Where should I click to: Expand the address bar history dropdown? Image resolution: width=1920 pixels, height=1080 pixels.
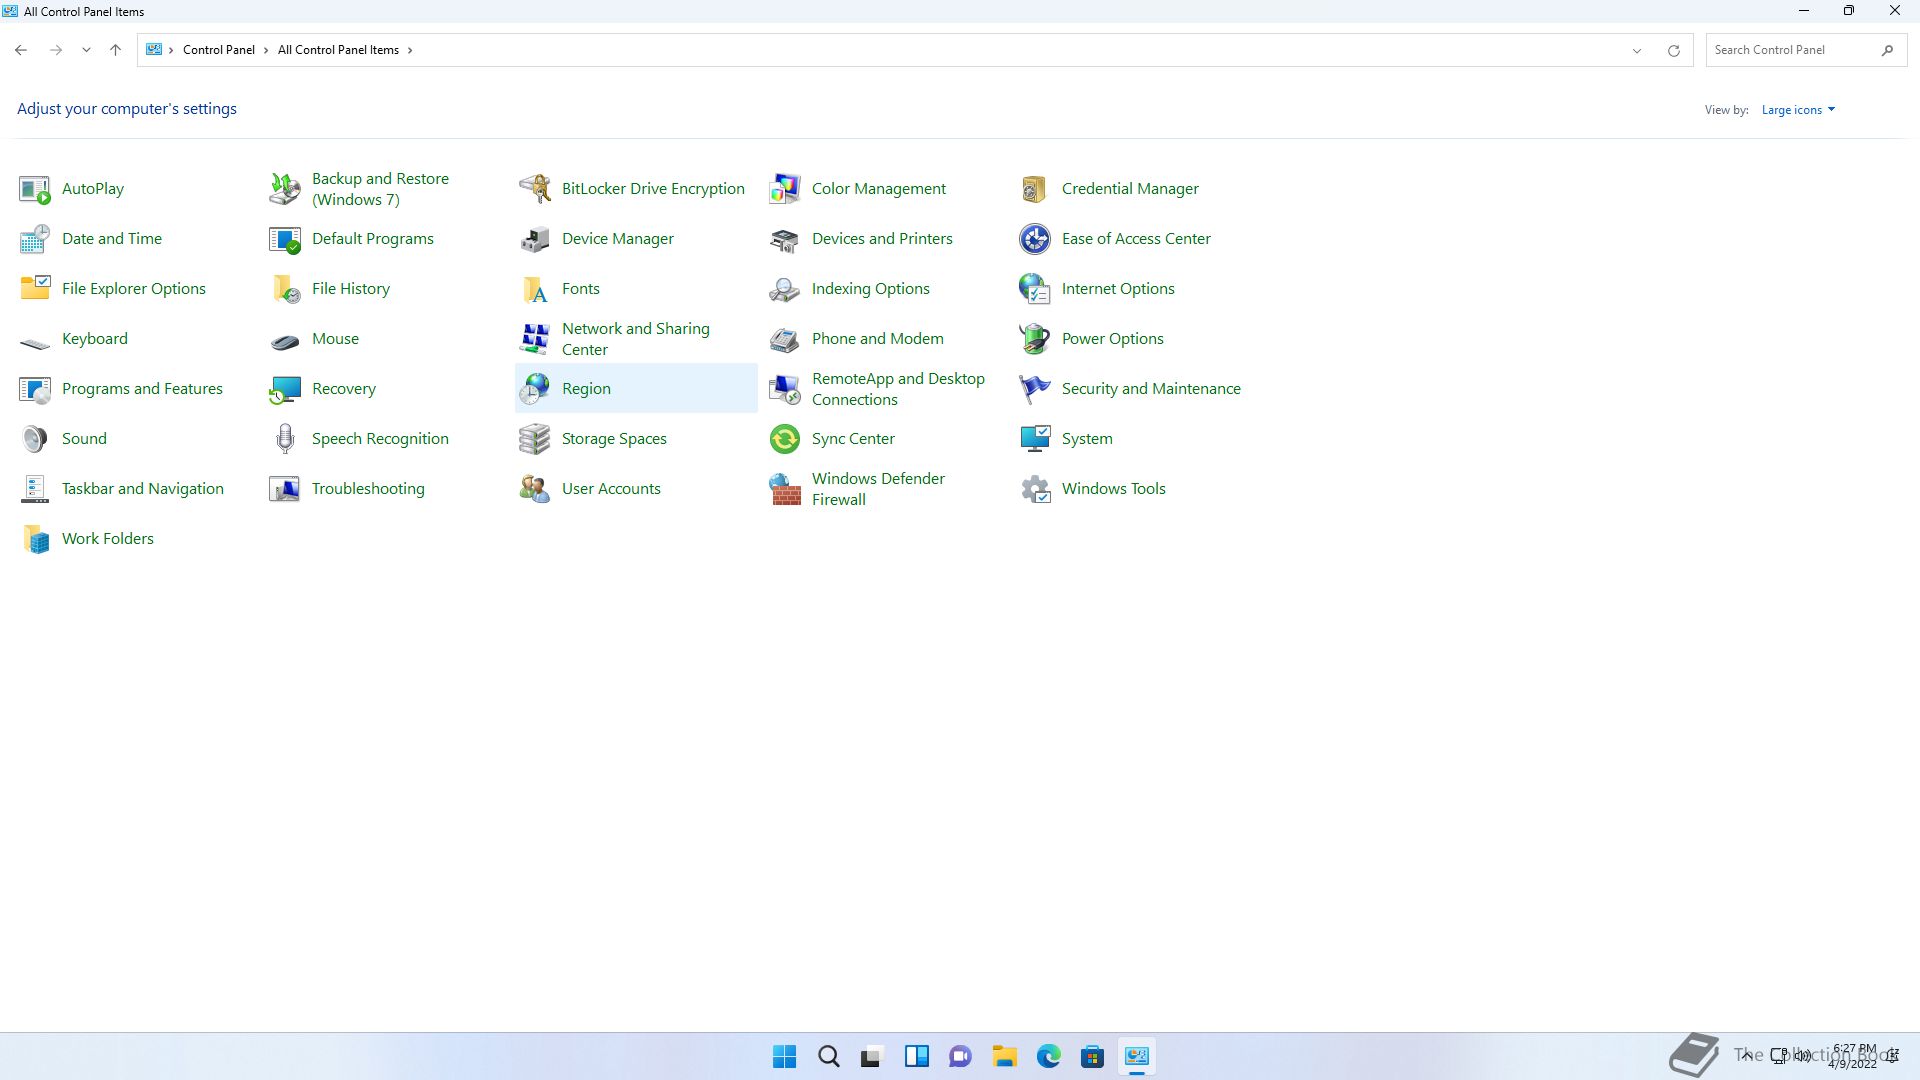(x=1637, y=50)
